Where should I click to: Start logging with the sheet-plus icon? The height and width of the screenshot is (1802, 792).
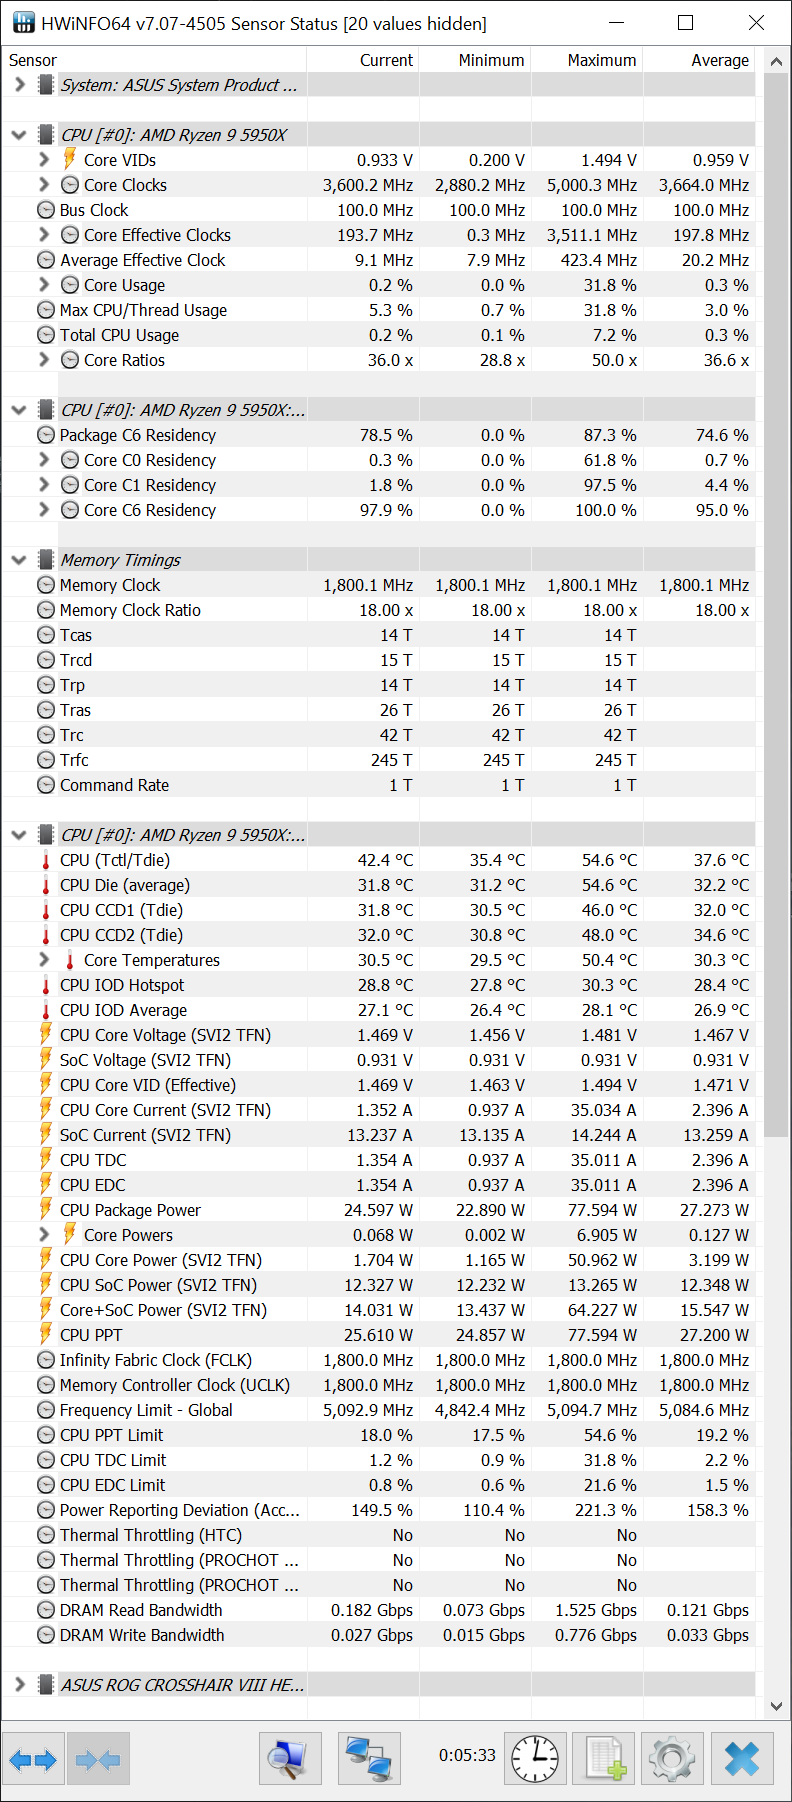click(x=604, y=1759)
